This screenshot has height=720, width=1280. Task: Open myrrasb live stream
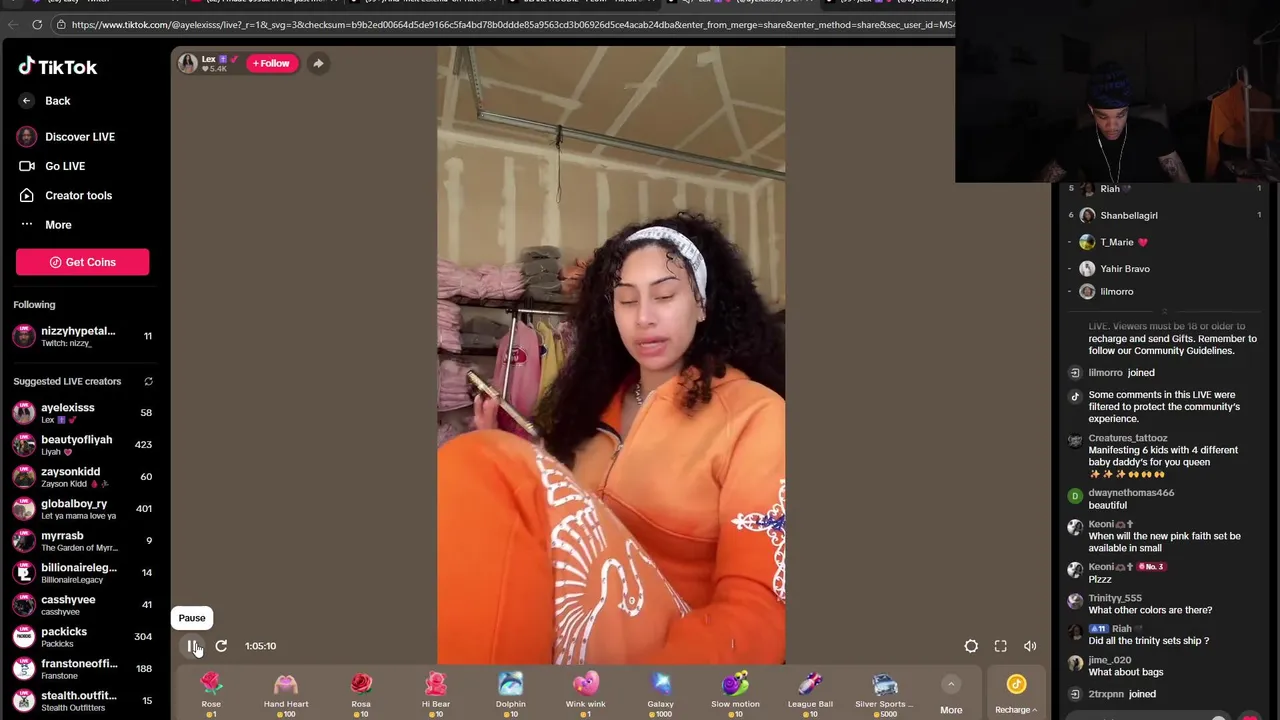click(x=82, y=541)
